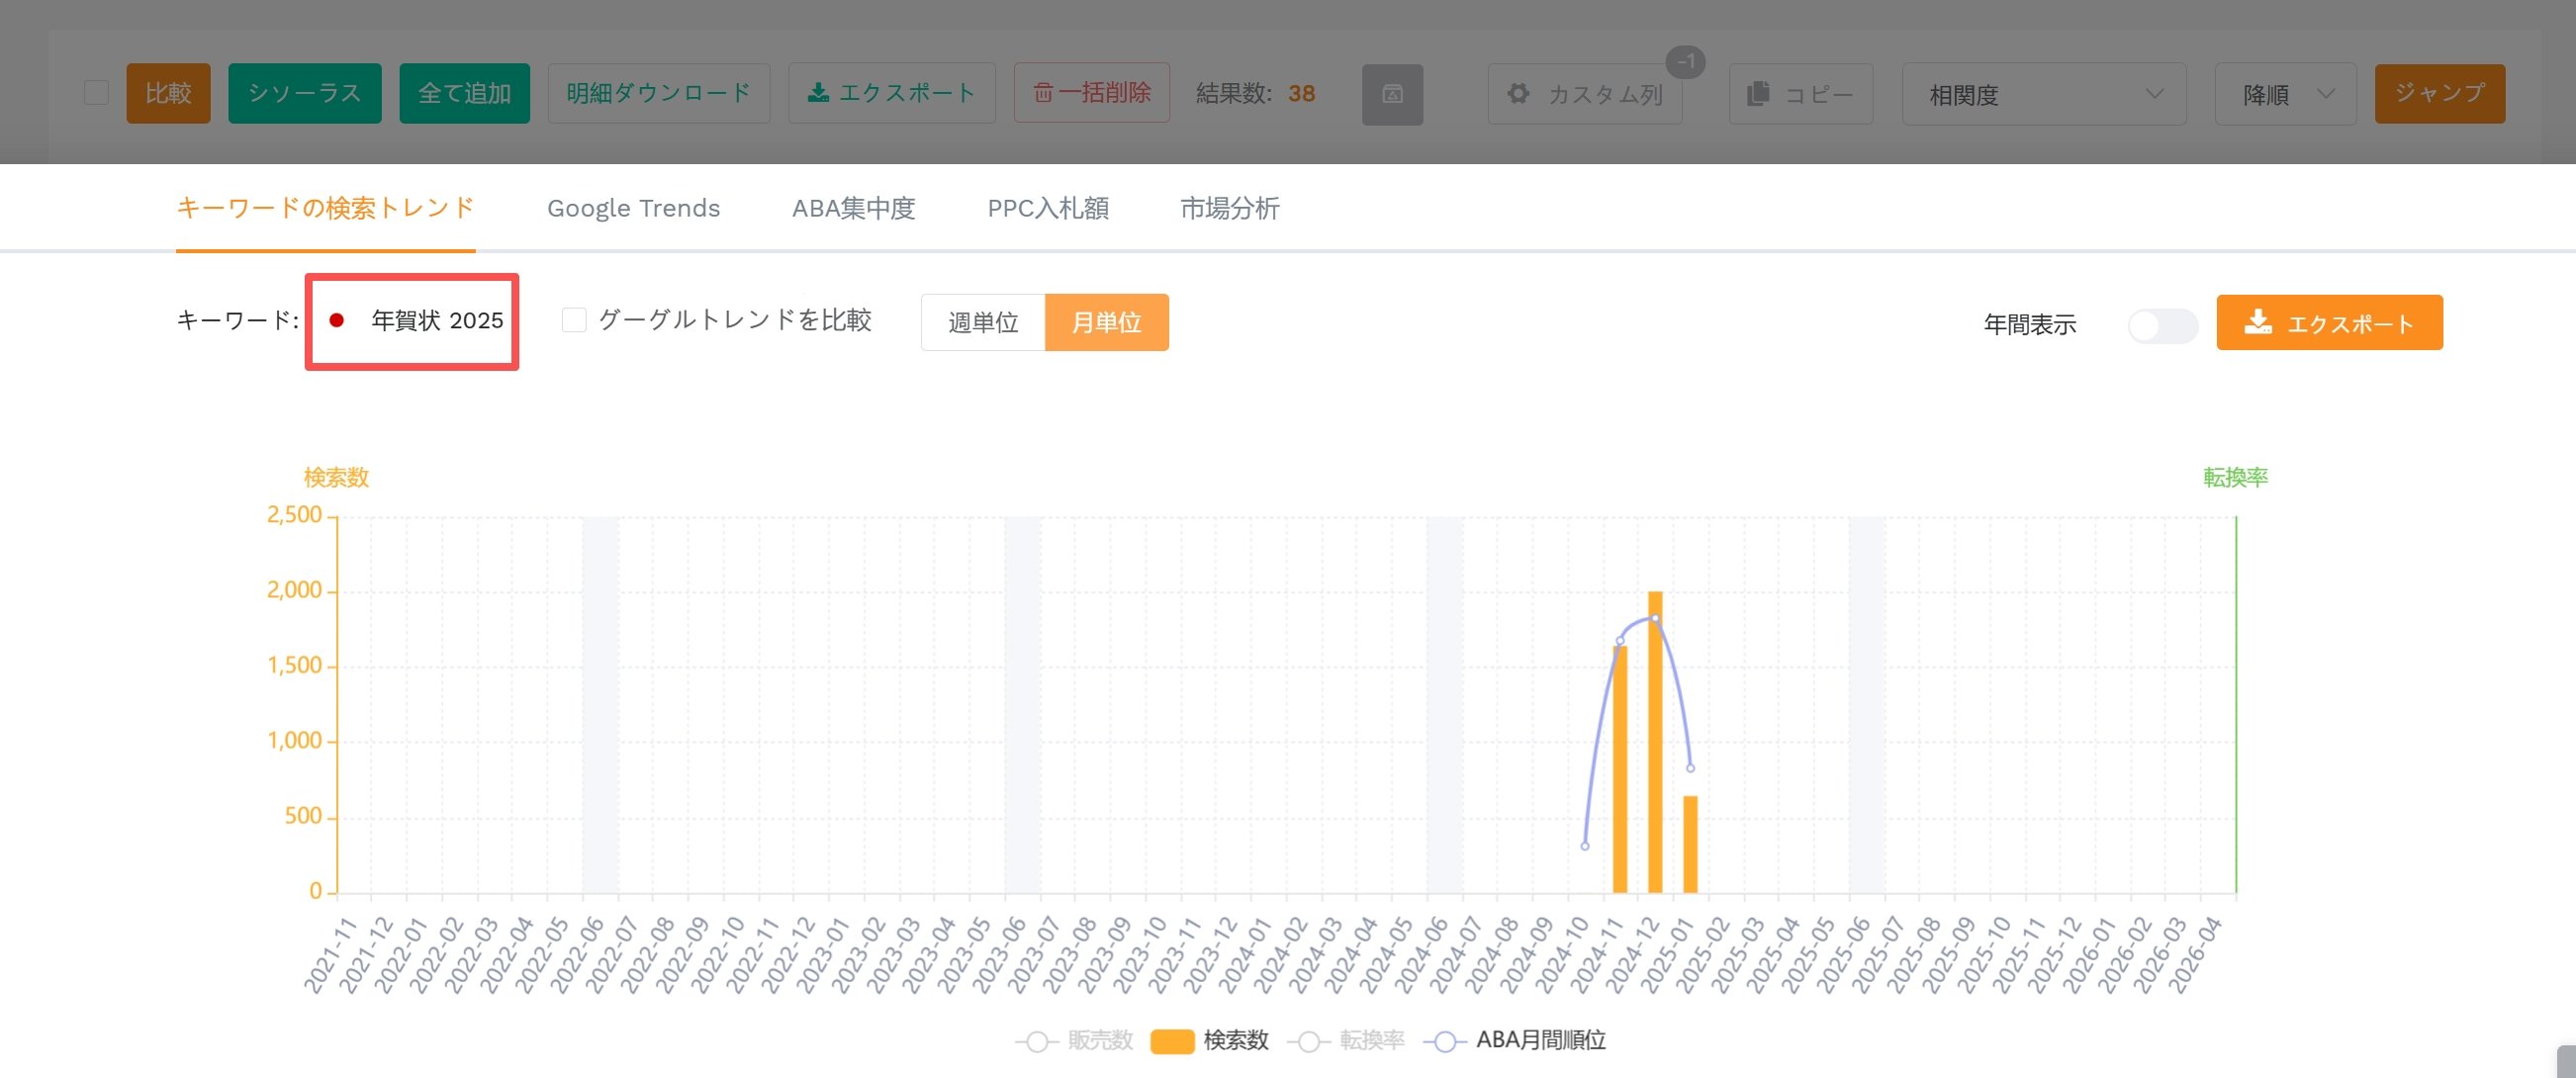
Task: Toggle ABA月間順位 series in chart legend
Action: (1514, 1041)
